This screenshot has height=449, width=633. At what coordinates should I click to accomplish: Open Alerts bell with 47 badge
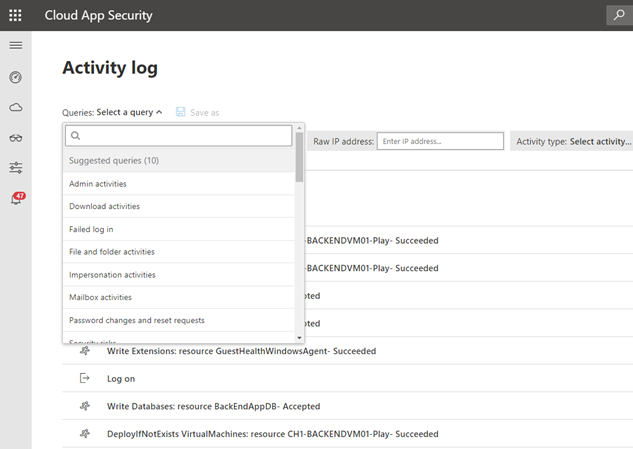coord(16,199)
